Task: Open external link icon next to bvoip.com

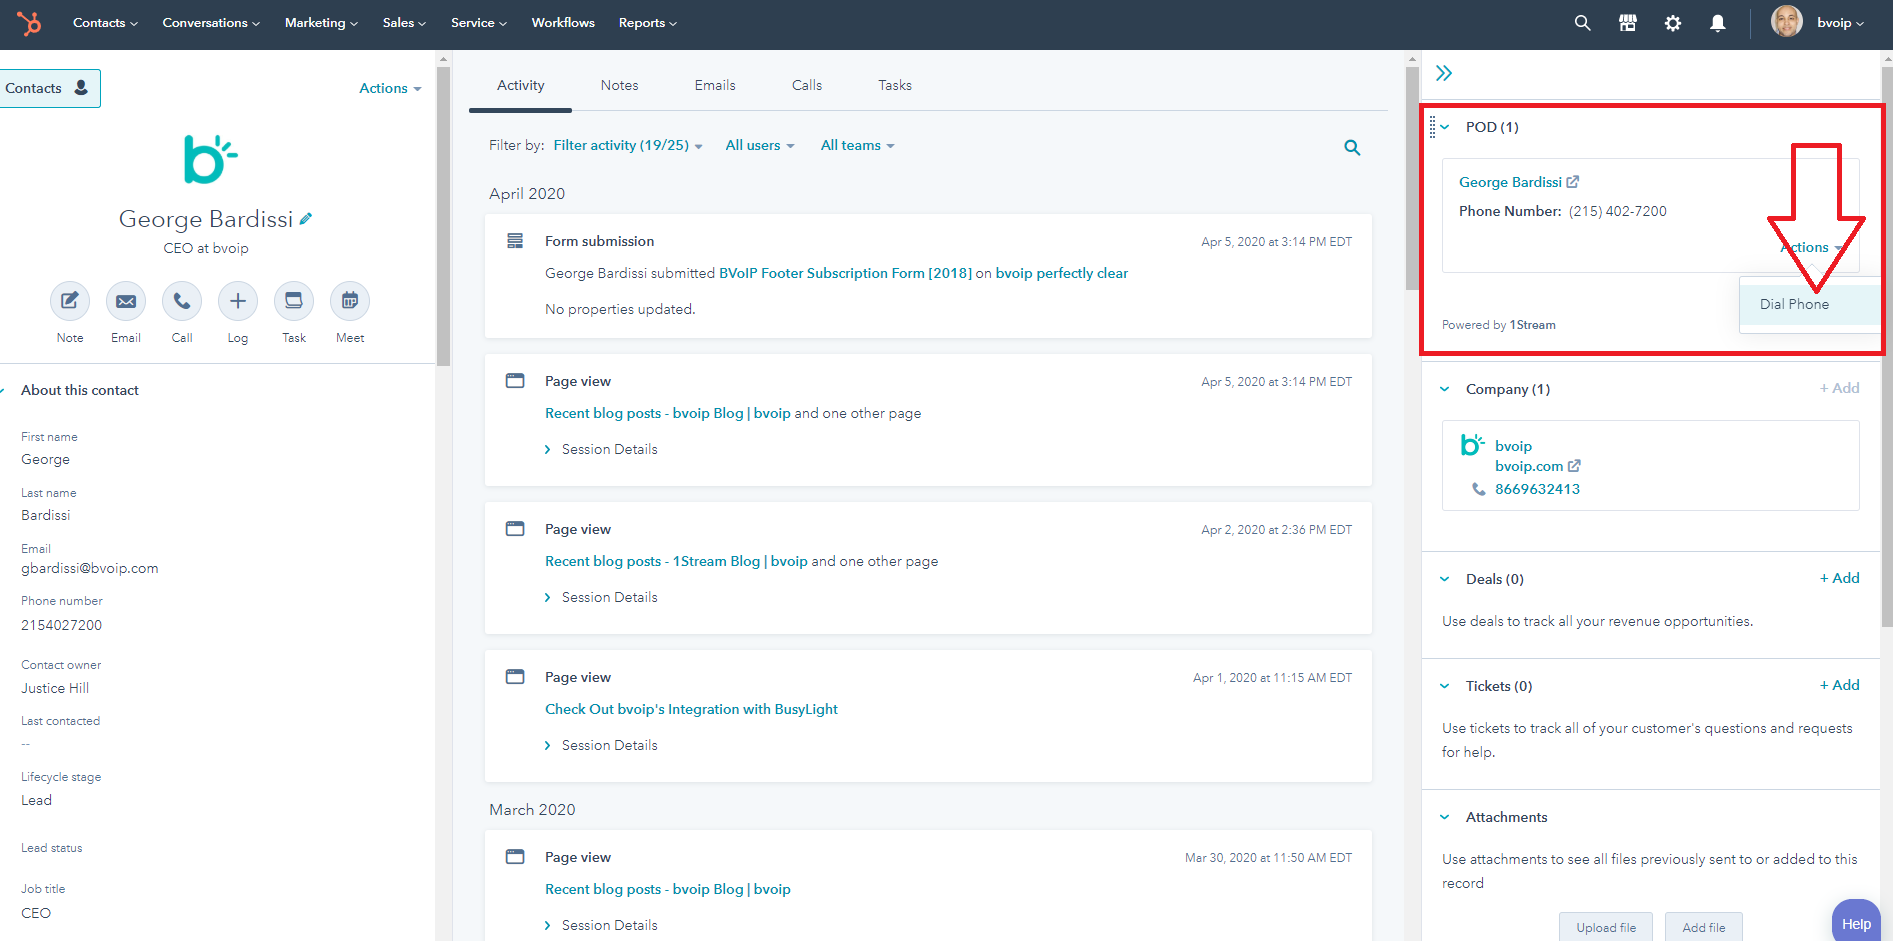Action: point(1574,466)
